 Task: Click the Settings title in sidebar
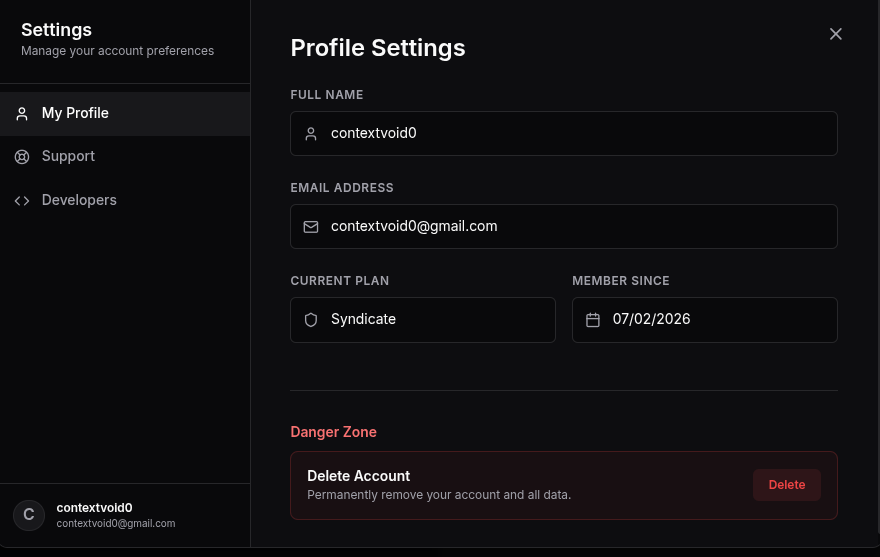[x=56, y=30]
